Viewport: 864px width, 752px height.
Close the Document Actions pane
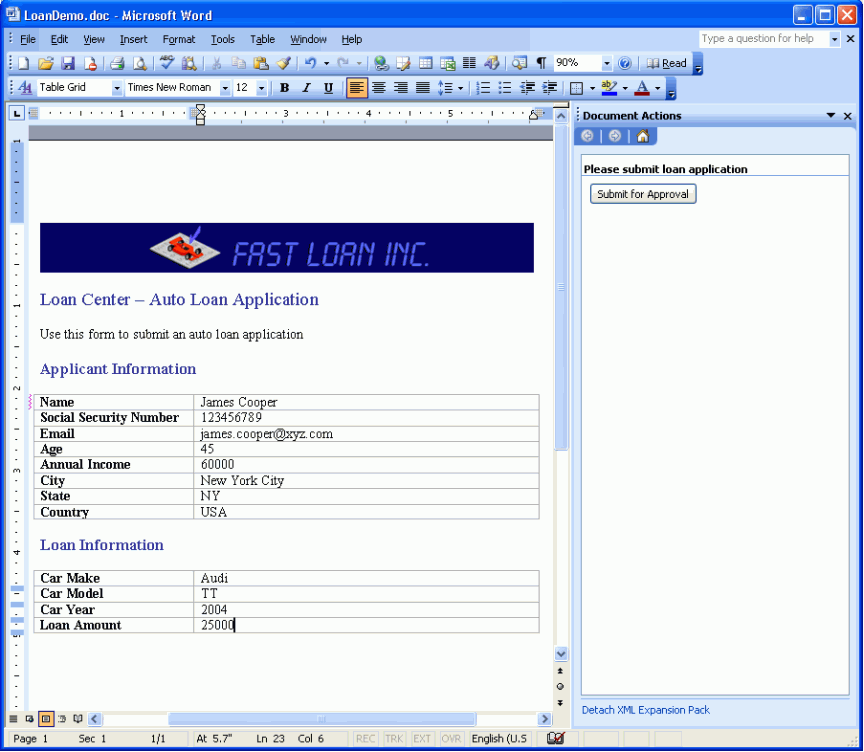847,116
